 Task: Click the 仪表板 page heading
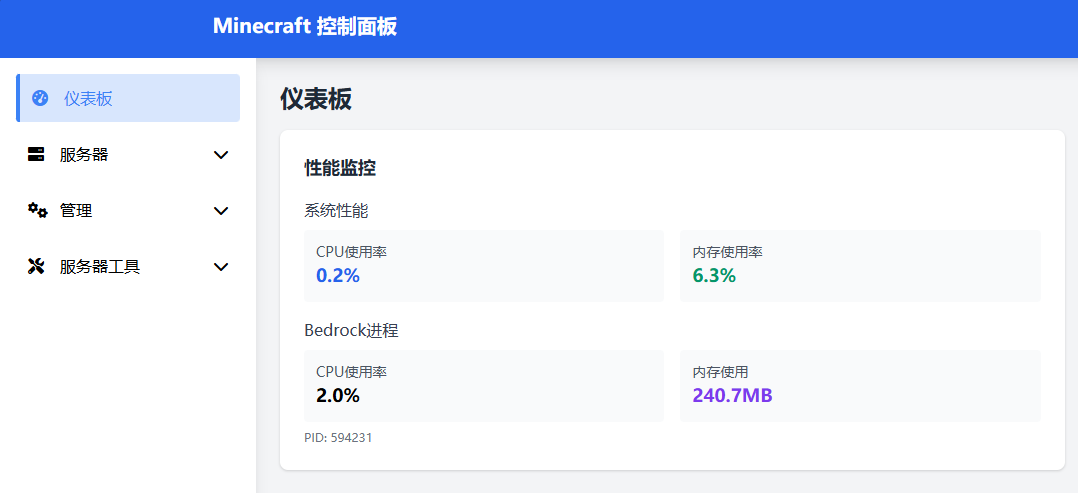tap(316, 99)
